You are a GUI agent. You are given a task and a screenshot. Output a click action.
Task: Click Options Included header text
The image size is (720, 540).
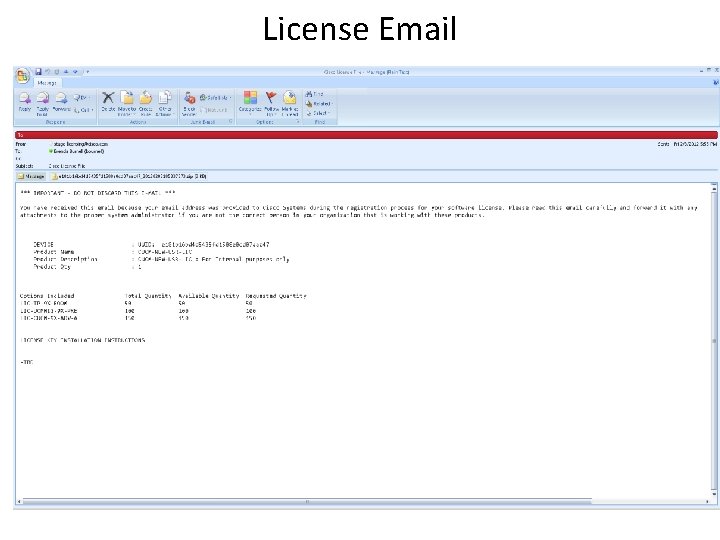(47, 296)
